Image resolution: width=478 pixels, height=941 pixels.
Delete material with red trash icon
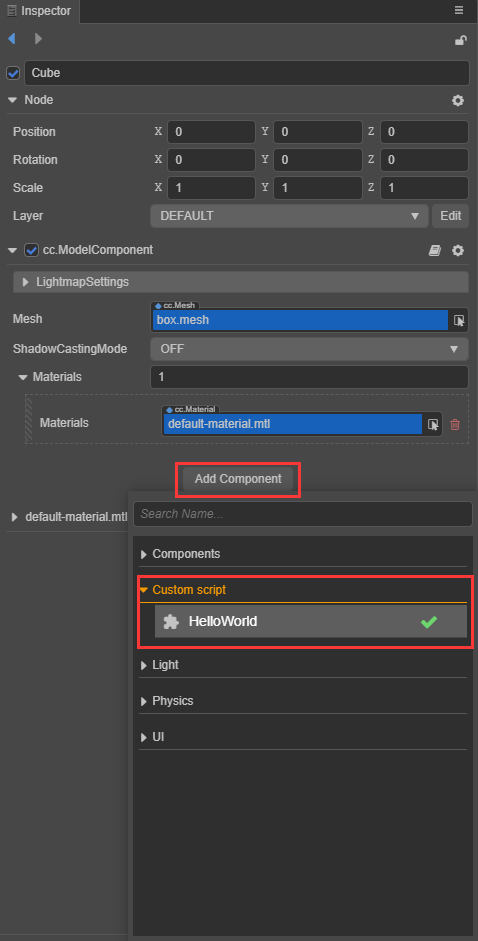(455, 424)
